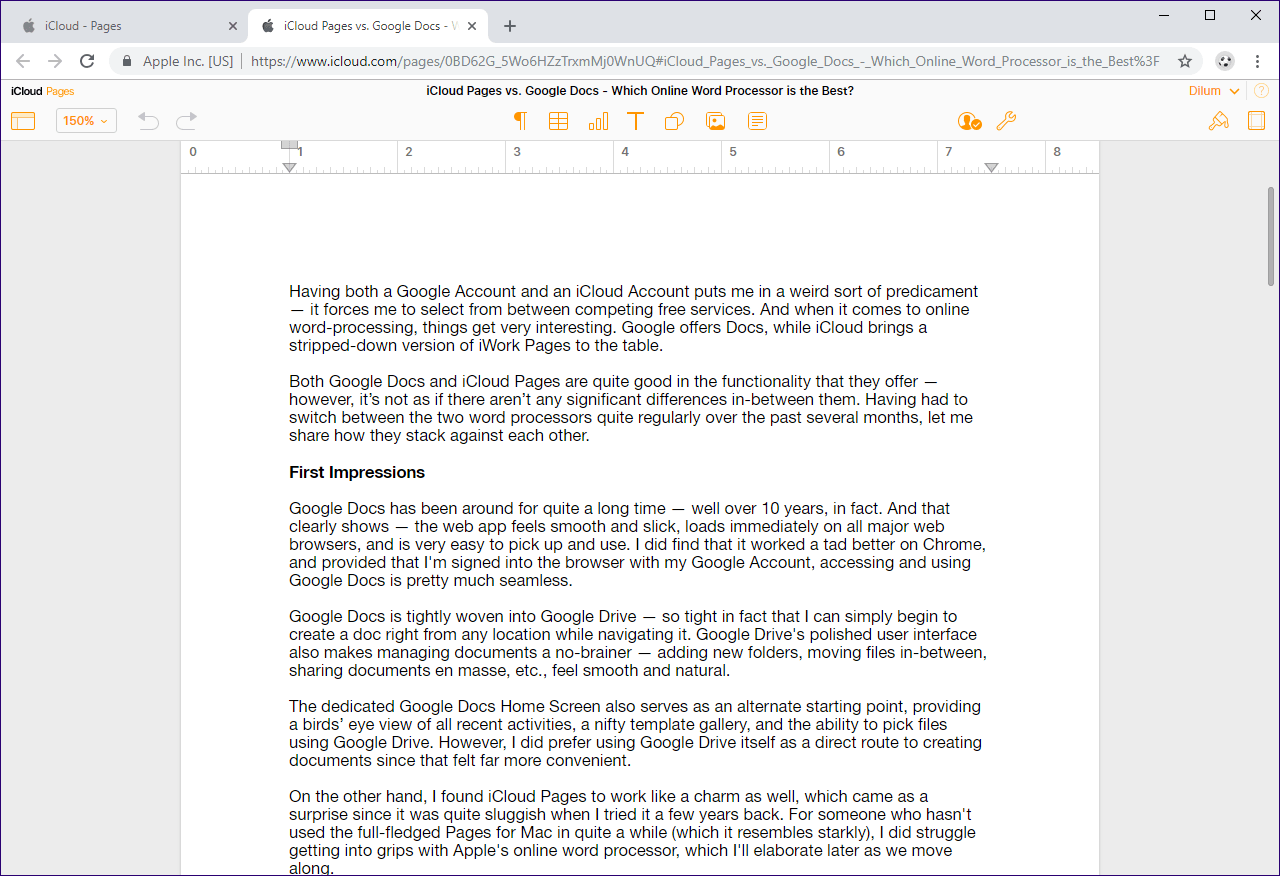Insert a Text box from the toolbar
Viewport: 1280px width, 876px height.
coord(635,121)
